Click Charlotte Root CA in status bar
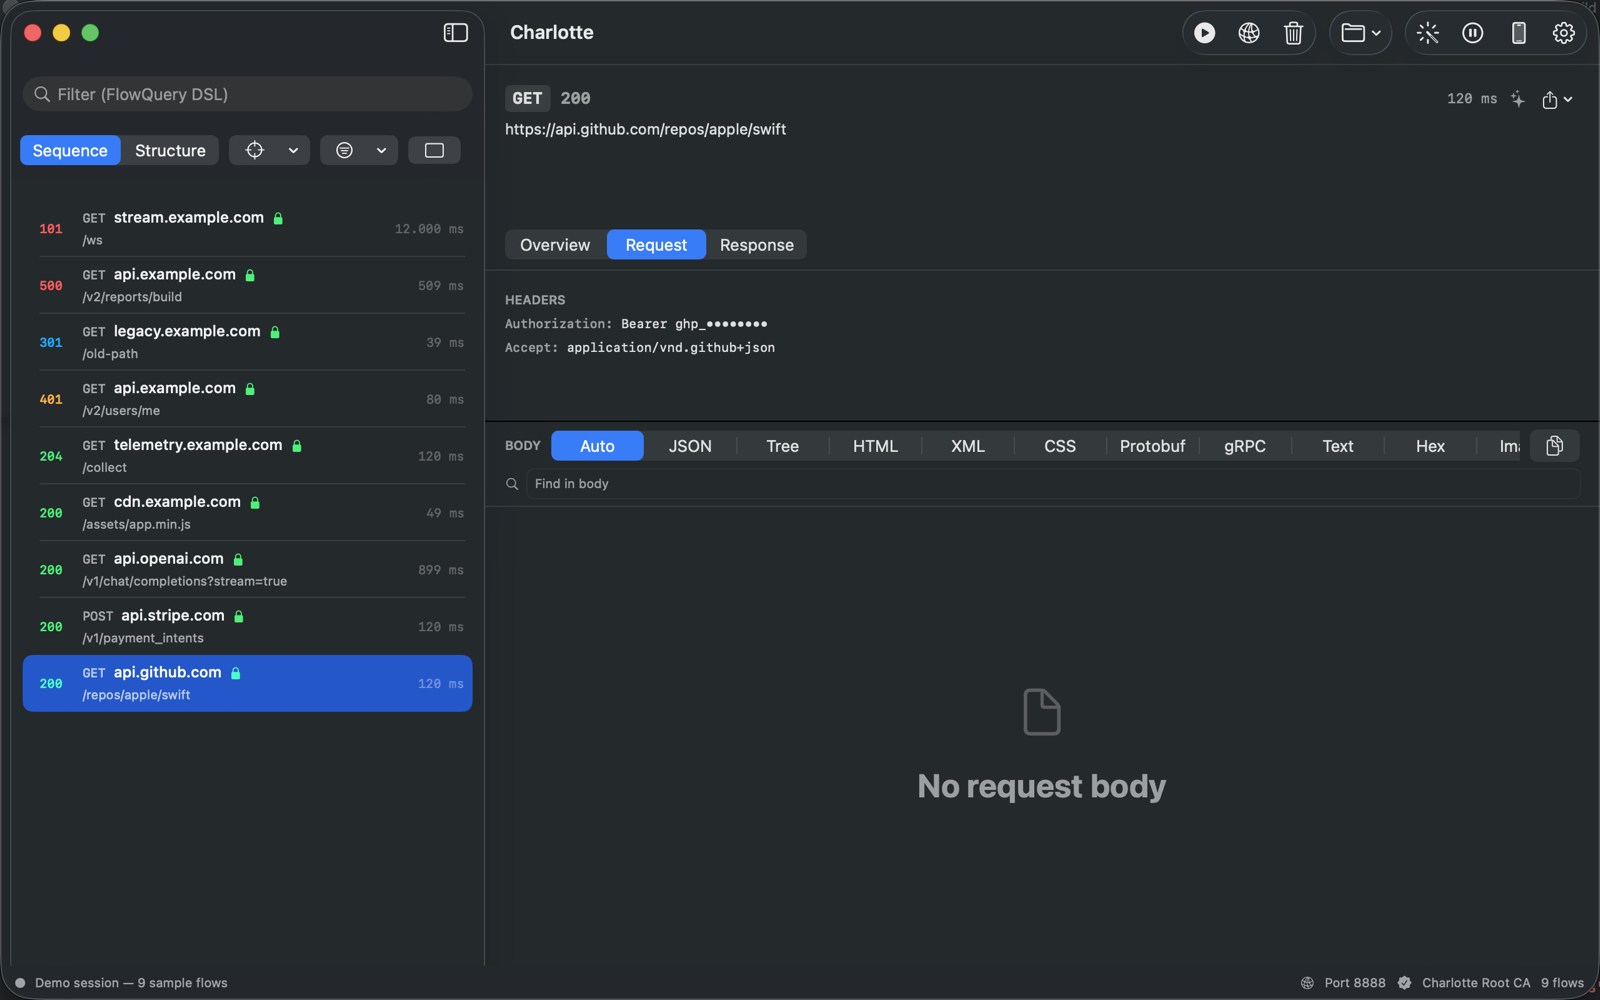The image size is (1600, 1000). 1476,983
